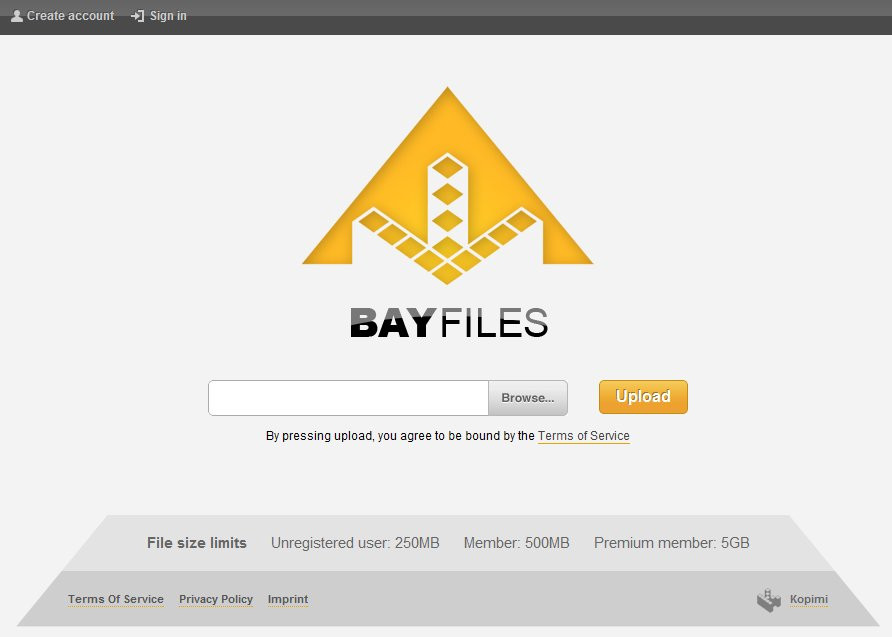This screenshot has width=892, height=637.
Task: Click Browse to choose a file
Action: click(527, 397)
